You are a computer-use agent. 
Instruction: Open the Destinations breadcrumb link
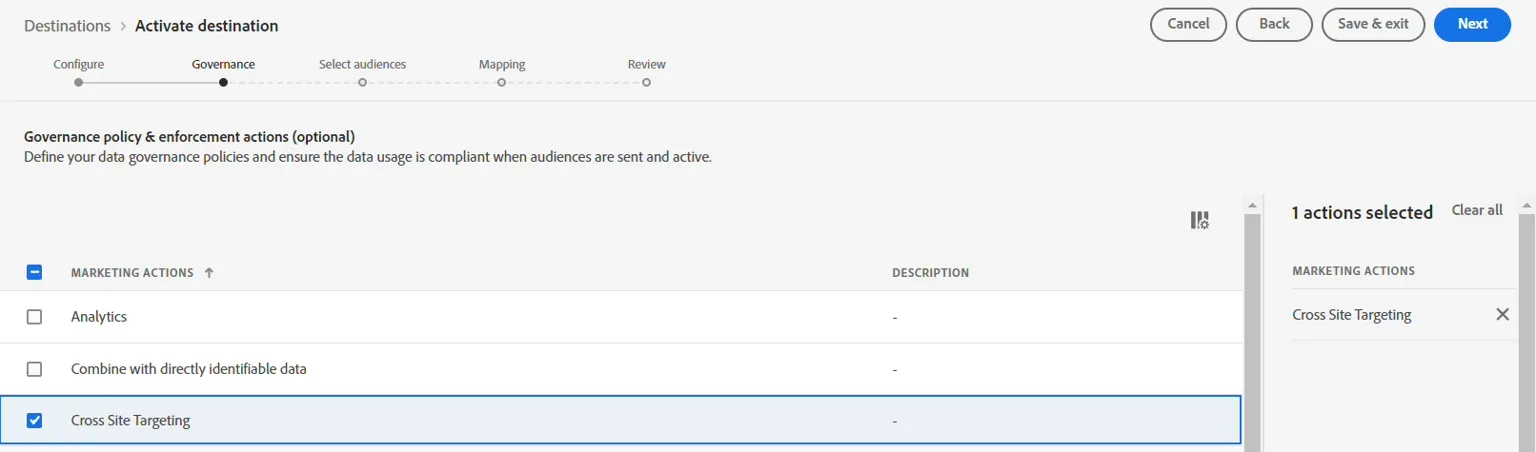tap(67, 25)
